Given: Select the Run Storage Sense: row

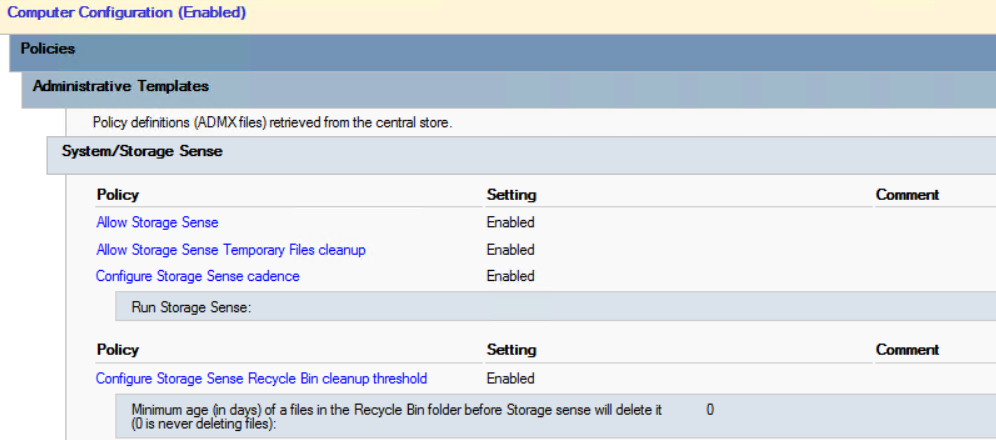Looking at the screenshot, I should coord(555,307).
